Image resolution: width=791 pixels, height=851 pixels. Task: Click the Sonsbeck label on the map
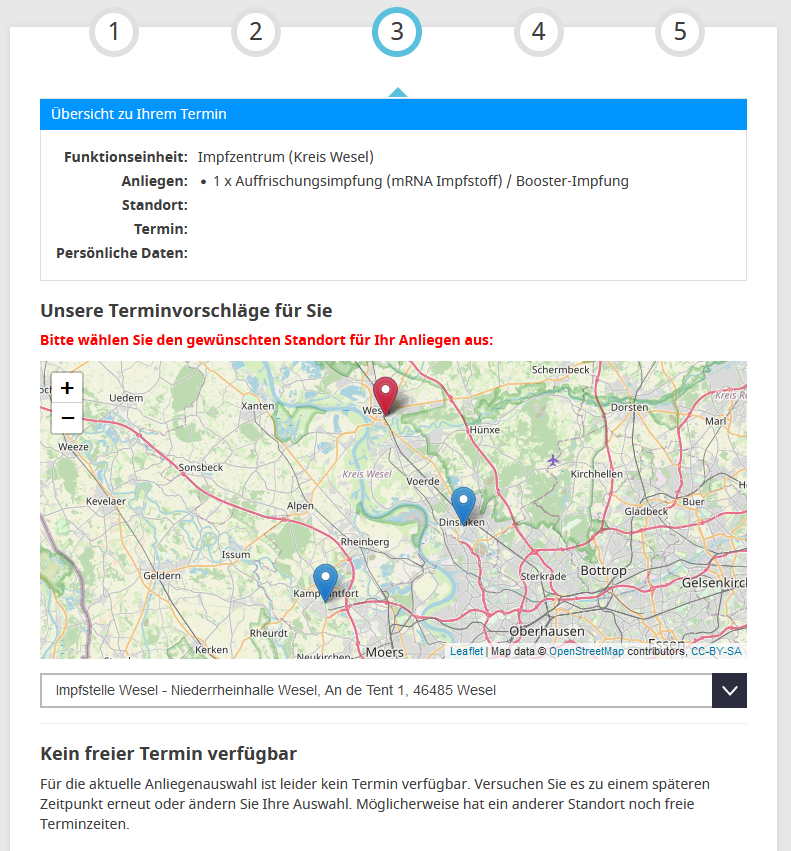point(201,467)
